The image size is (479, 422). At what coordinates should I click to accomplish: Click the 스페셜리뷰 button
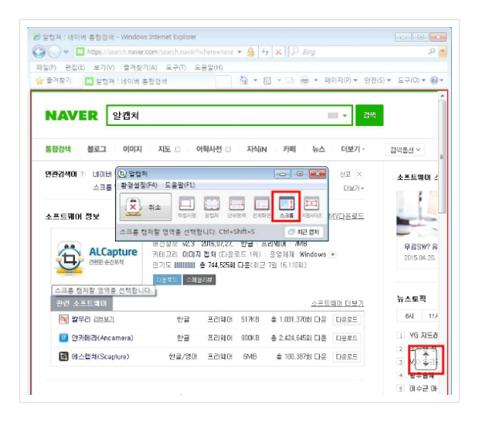199,280
